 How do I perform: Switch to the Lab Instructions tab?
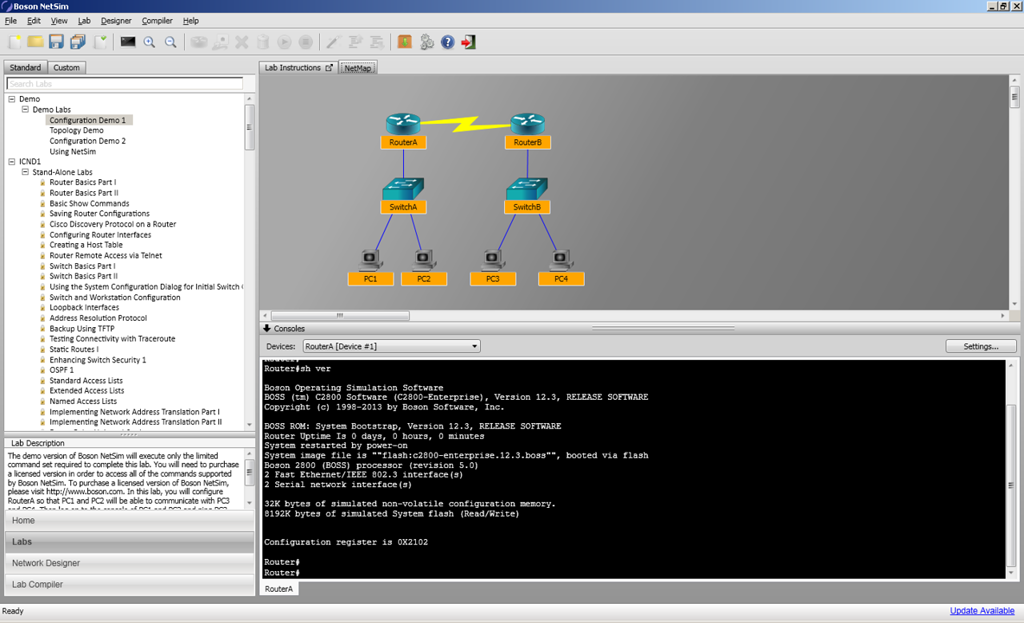pyautogui.click(x=298, y=68)
